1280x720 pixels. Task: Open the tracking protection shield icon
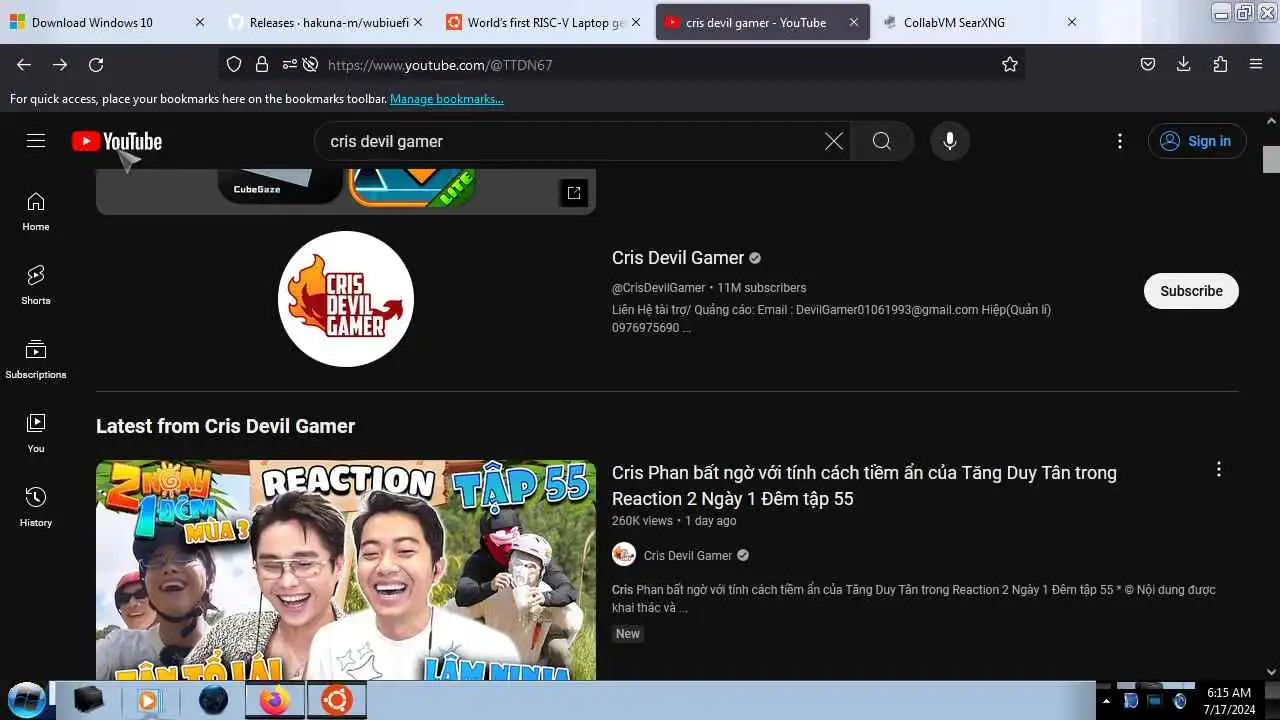[234, 64]
